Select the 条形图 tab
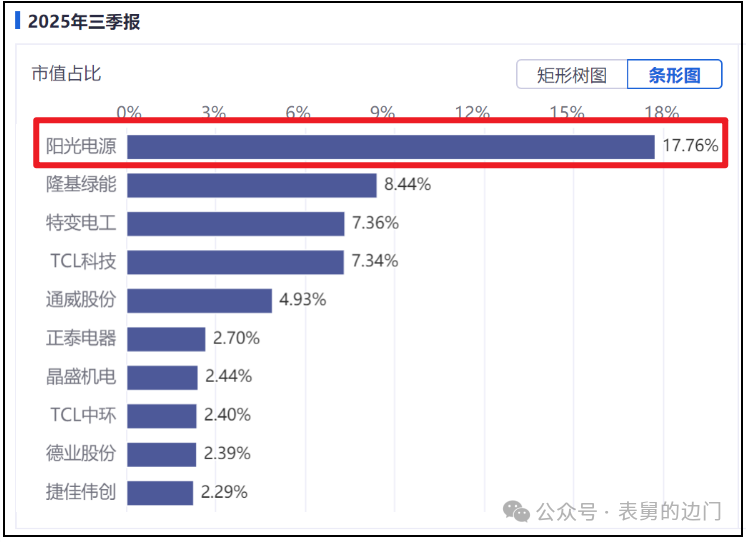This screenshot has width=746, height=542. [x=674, y=75]
